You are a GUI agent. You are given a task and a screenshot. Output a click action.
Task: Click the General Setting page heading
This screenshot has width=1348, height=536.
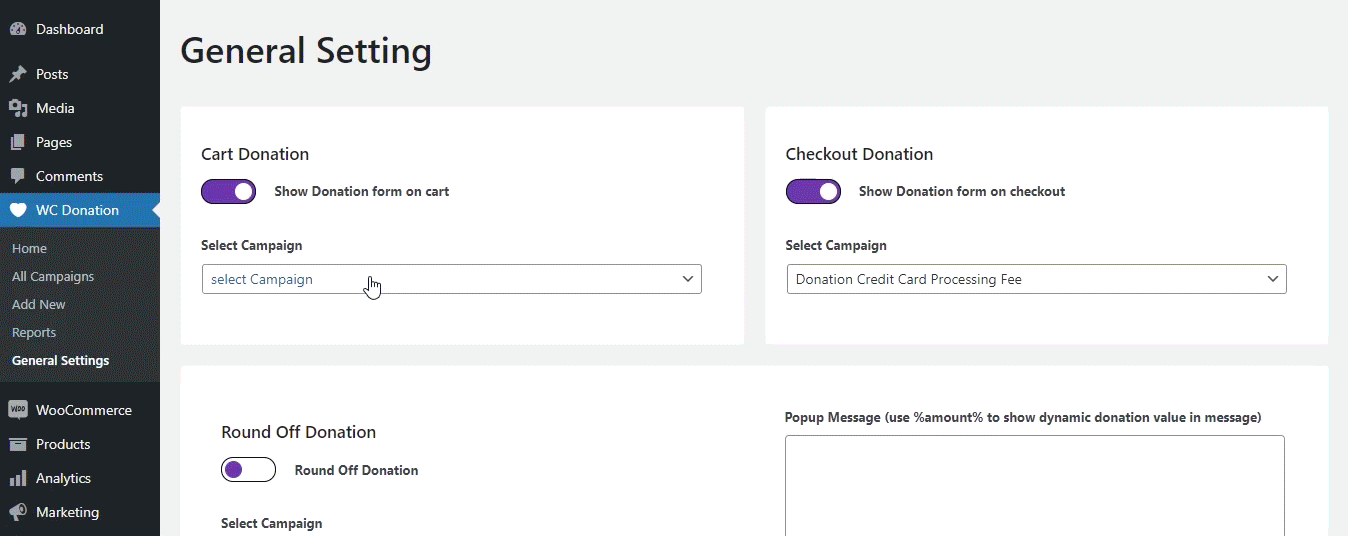click(306, 51)
